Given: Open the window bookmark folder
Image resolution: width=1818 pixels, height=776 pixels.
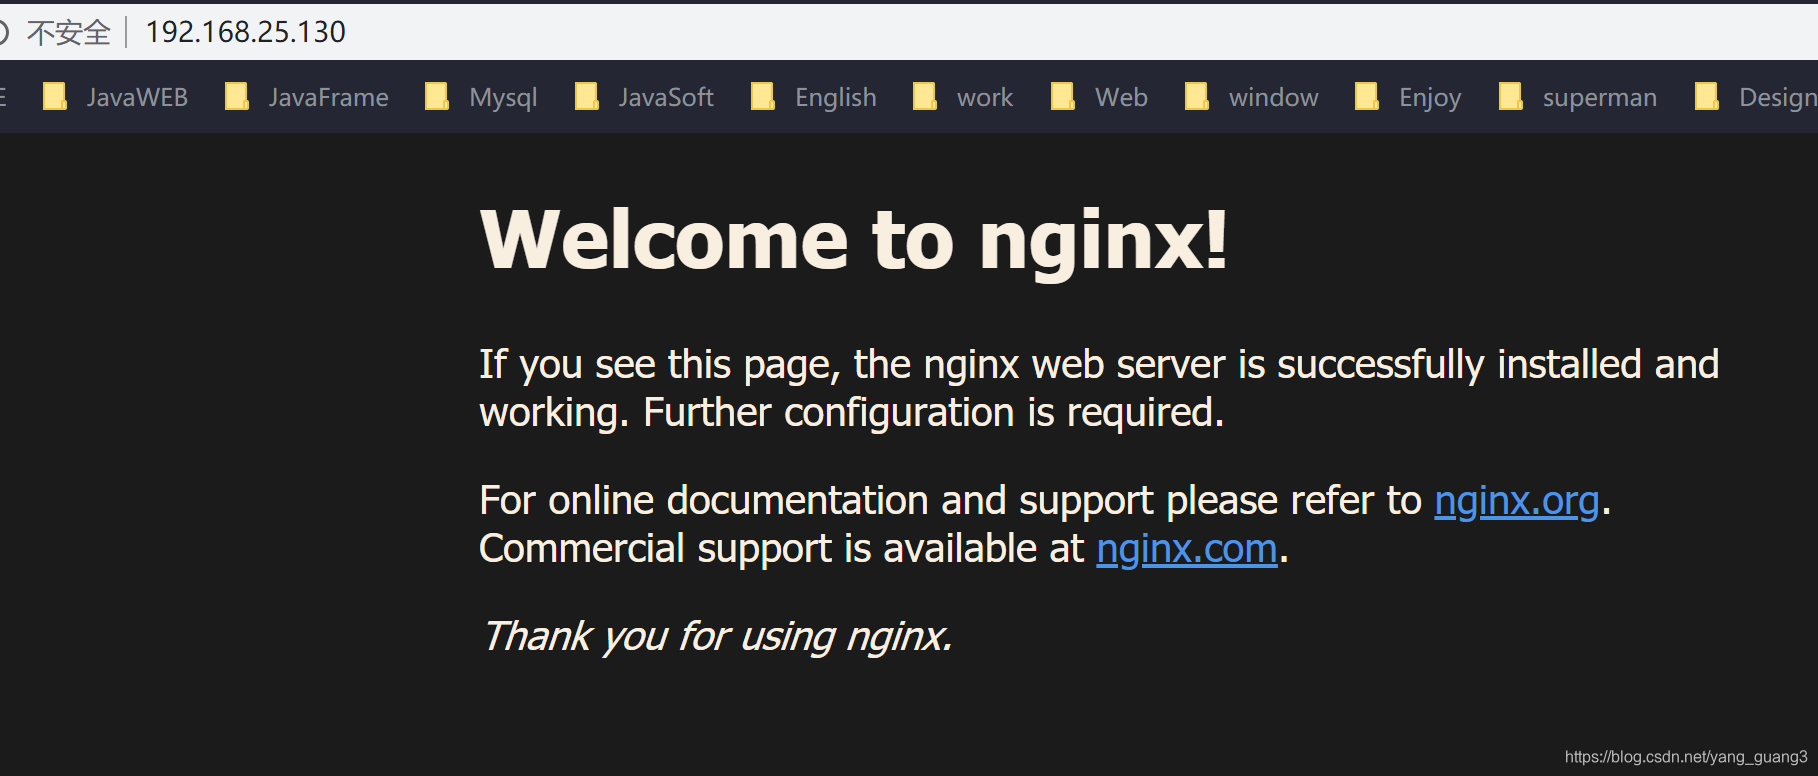Looking at the screenshot, I should coord(1252,97).
